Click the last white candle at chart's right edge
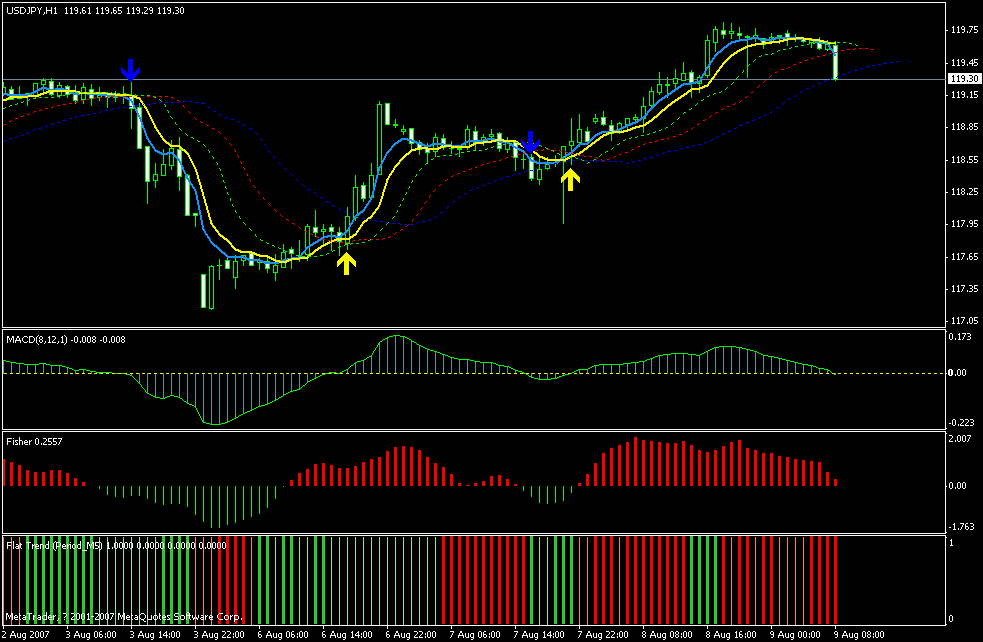The image size is (983, 642). point(835,62)
